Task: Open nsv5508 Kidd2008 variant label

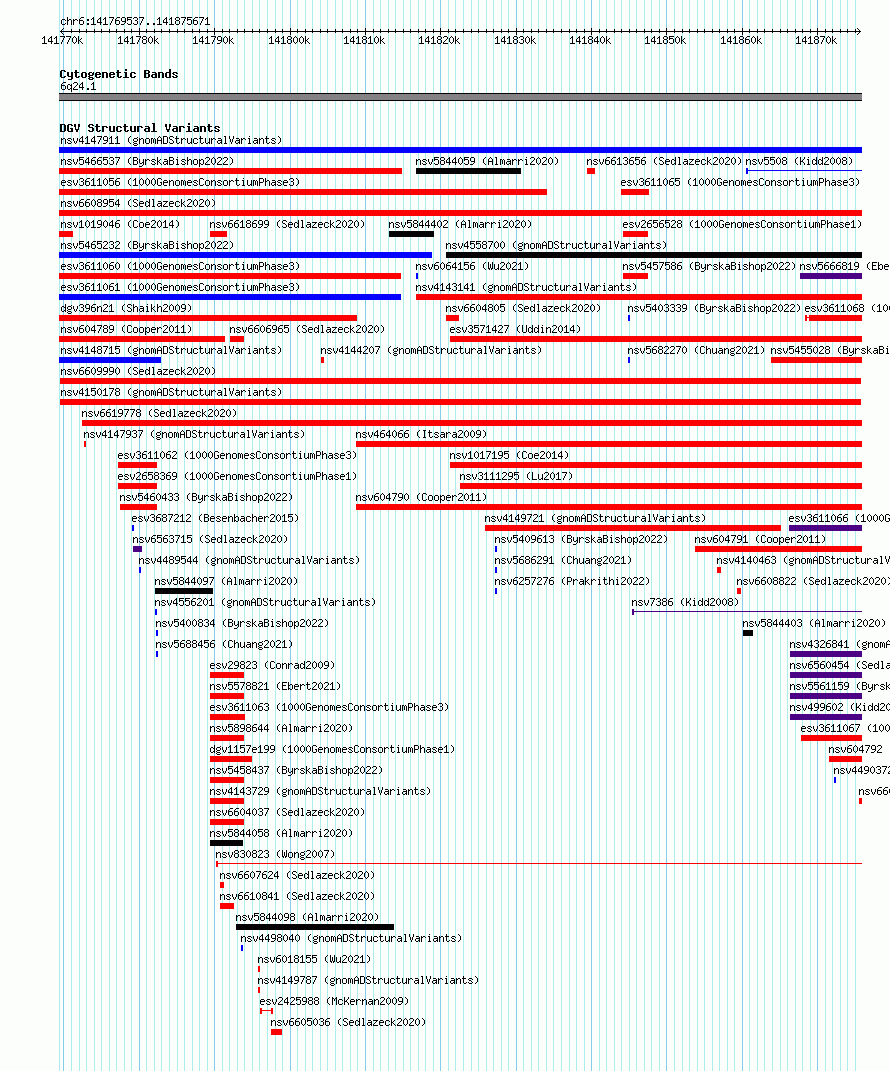Action: pos(799,161)
